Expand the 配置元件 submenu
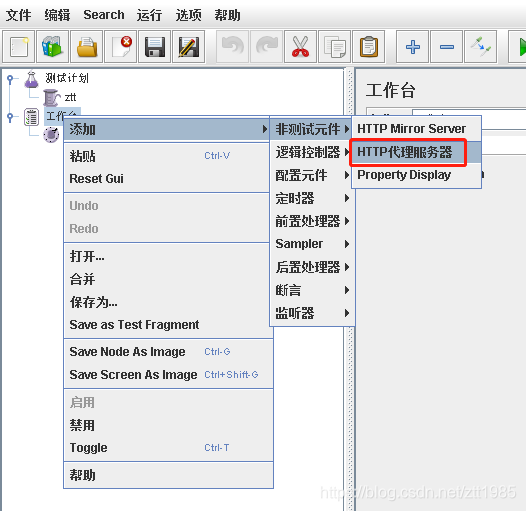Viewport: 526px width, 511px height. [x=311, y=175]
